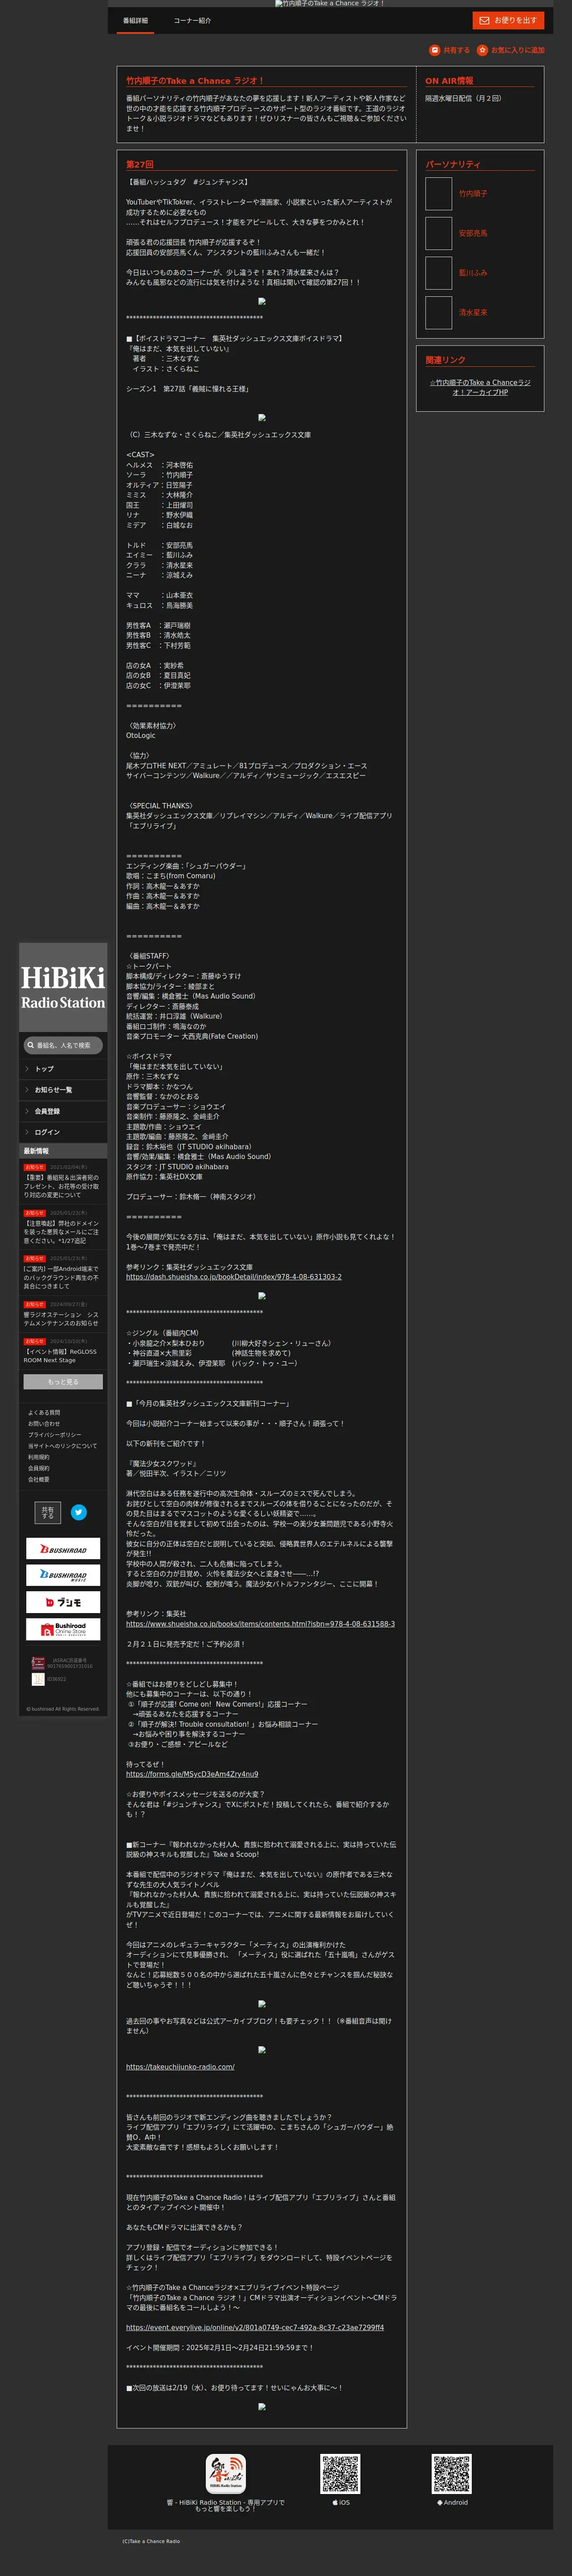
Task: Open the Bushiroad Online Store banner
Action: (63, 1629)
